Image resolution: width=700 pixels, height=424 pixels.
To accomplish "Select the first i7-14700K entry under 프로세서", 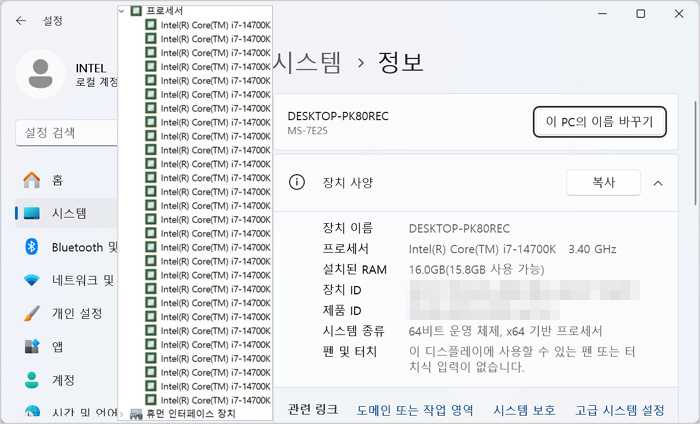I will click(x=215, y=24).
